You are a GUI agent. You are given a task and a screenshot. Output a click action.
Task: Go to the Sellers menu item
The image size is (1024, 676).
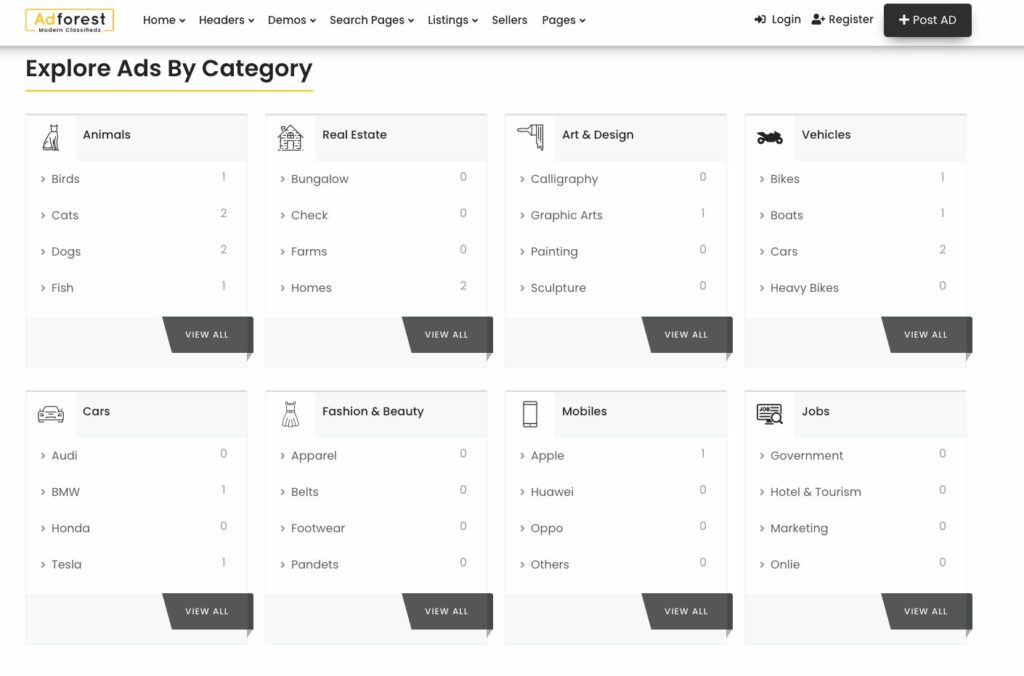[509, 20]
